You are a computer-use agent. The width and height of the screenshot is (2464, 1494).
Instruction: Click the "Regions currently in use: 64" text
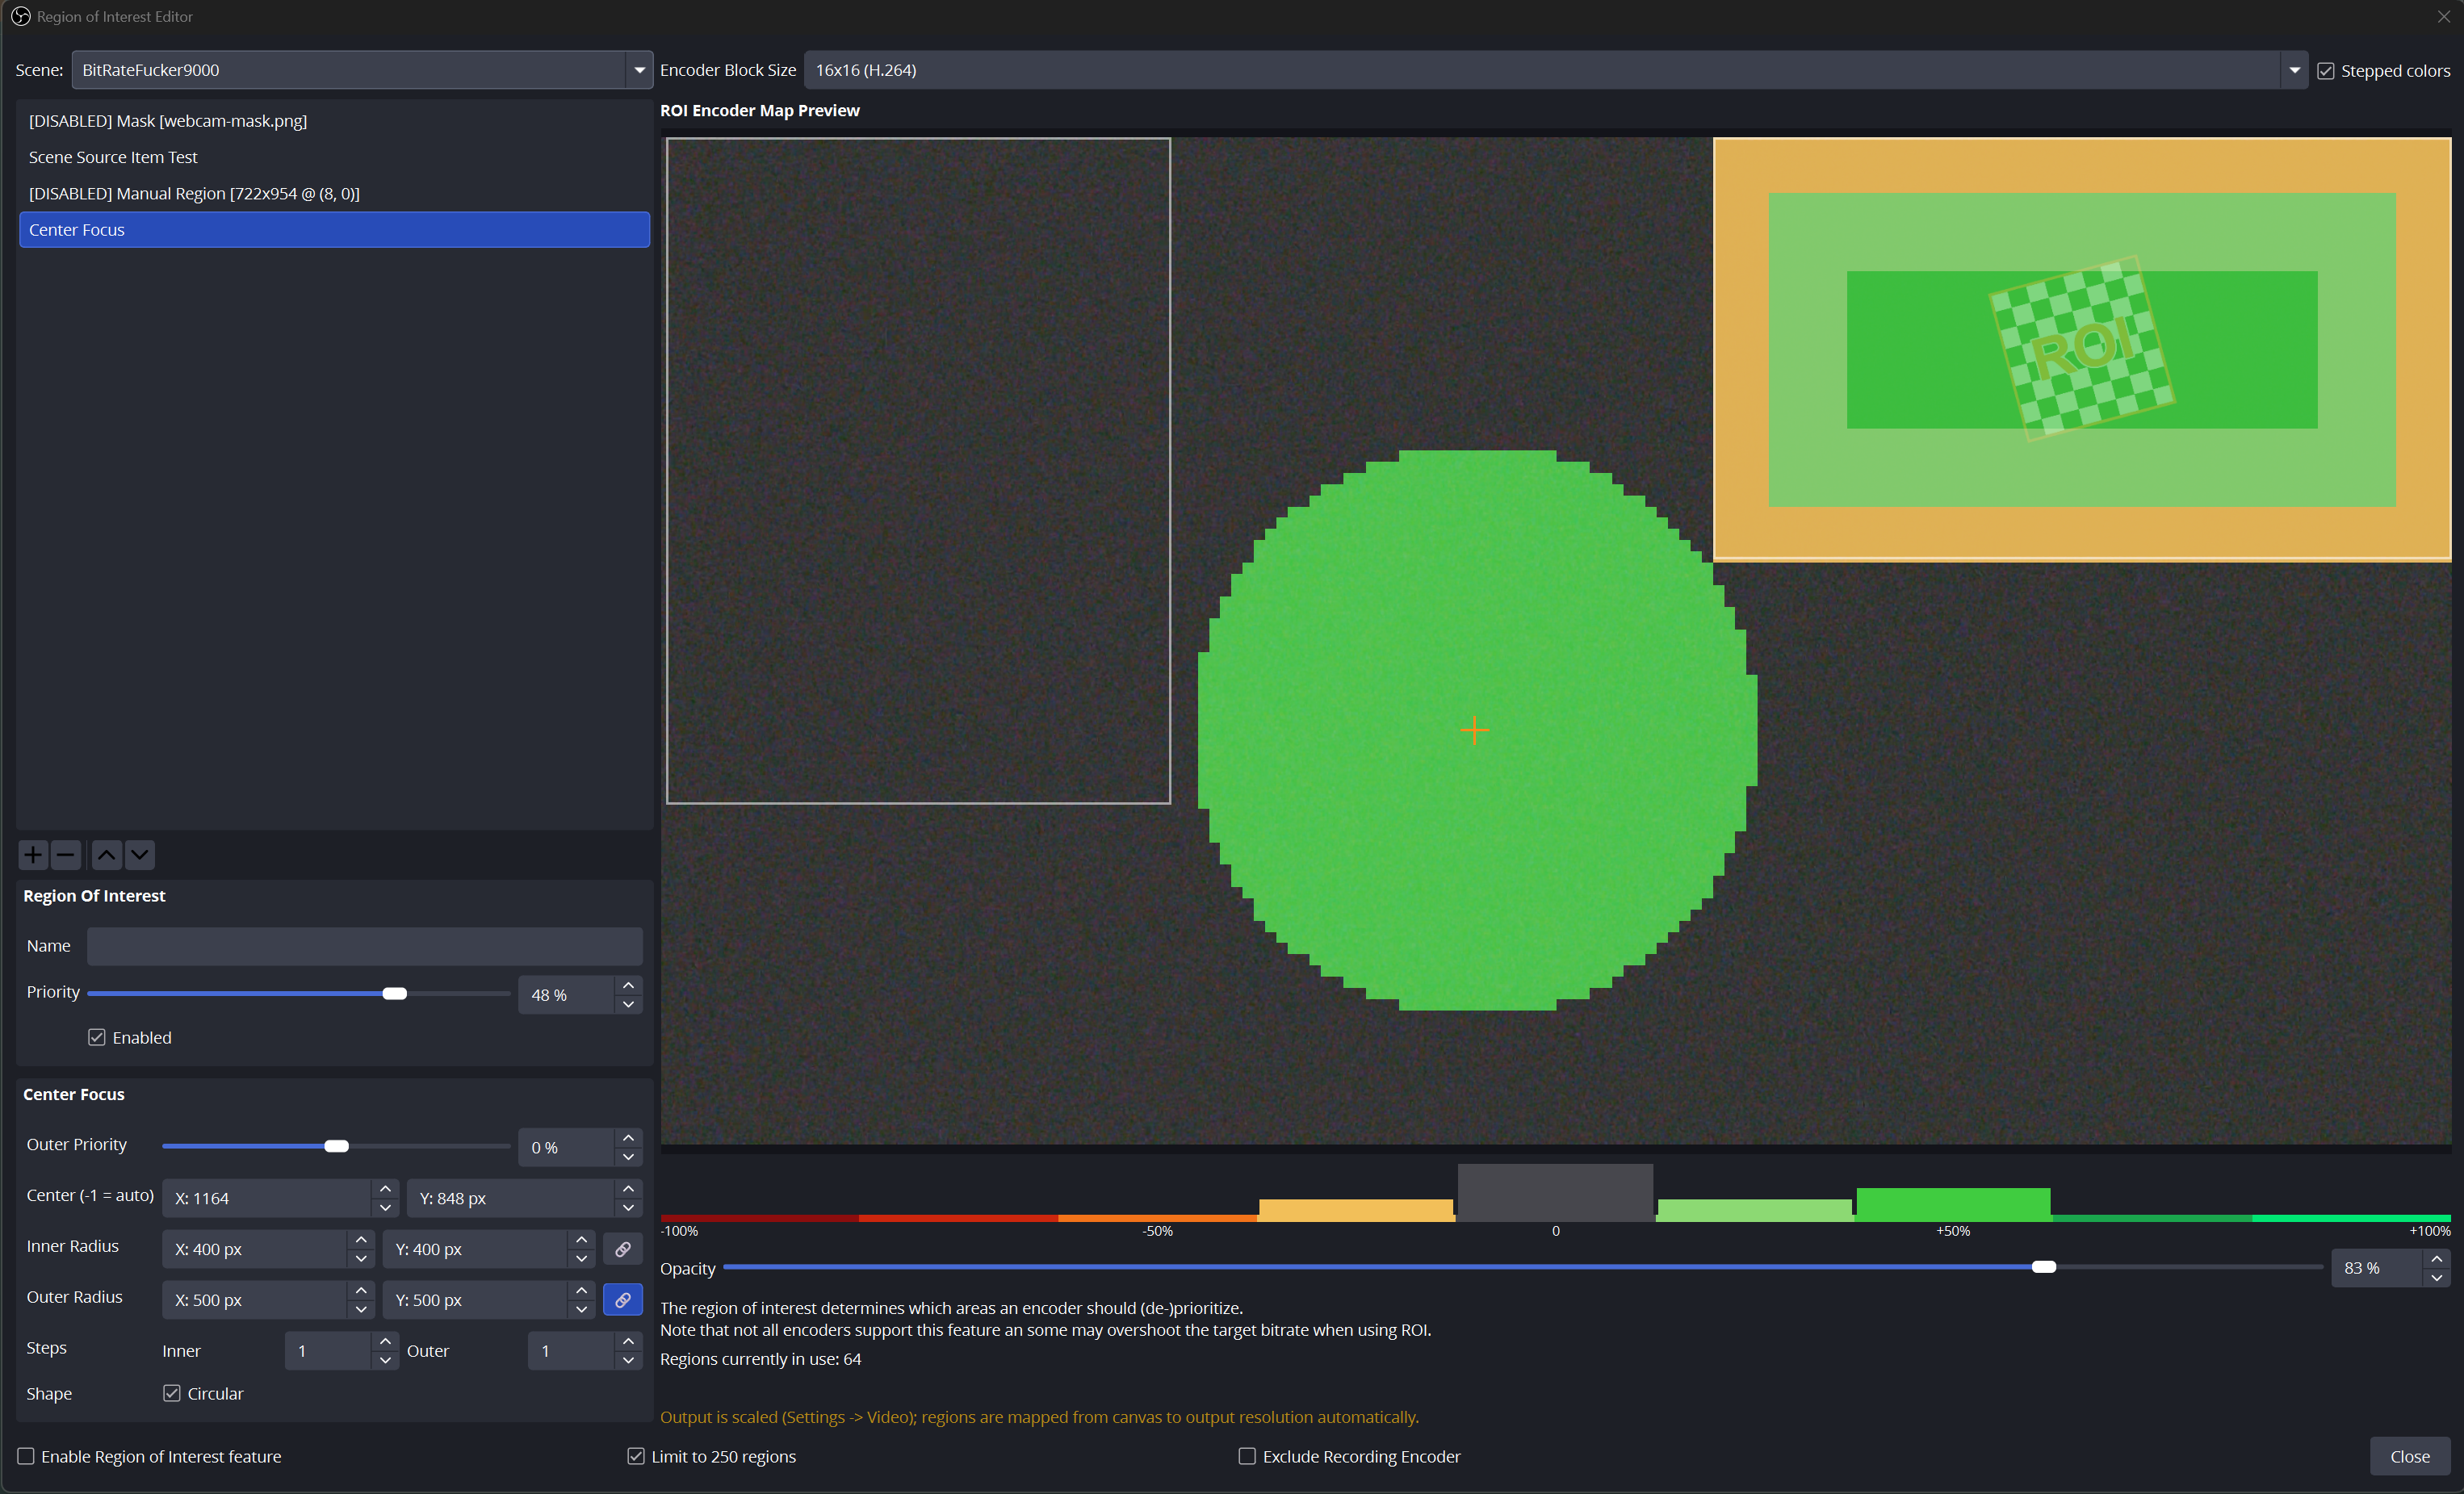point(760,1359)
